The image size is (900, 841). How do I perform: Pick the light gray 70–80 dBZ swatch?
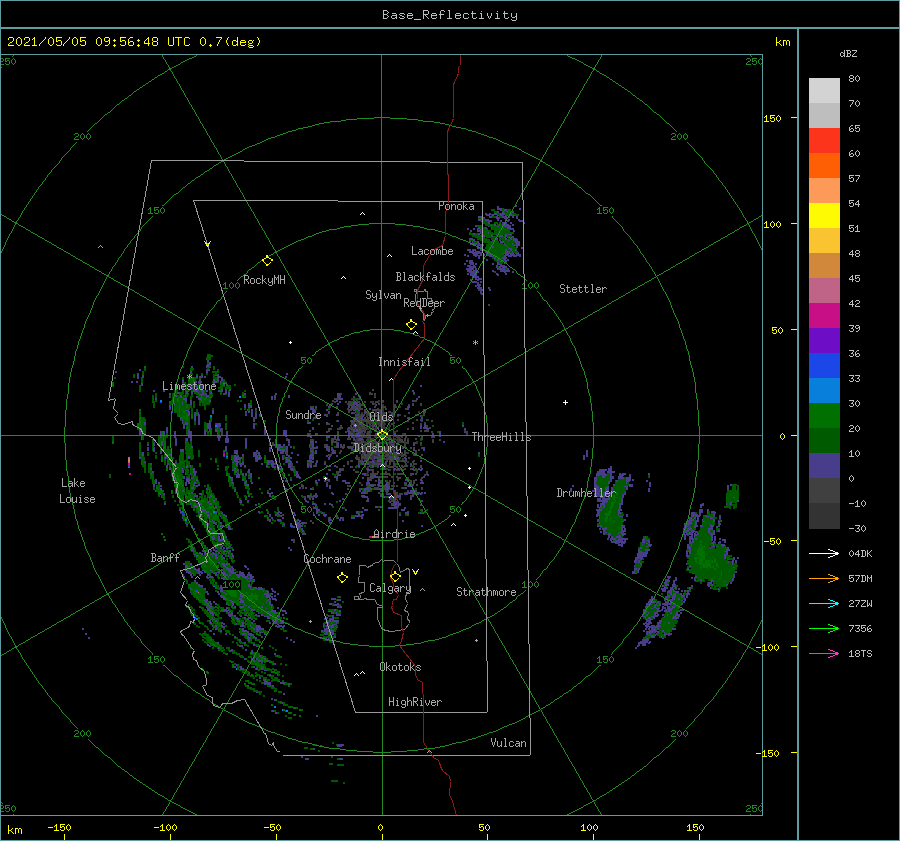coord(824,91)
